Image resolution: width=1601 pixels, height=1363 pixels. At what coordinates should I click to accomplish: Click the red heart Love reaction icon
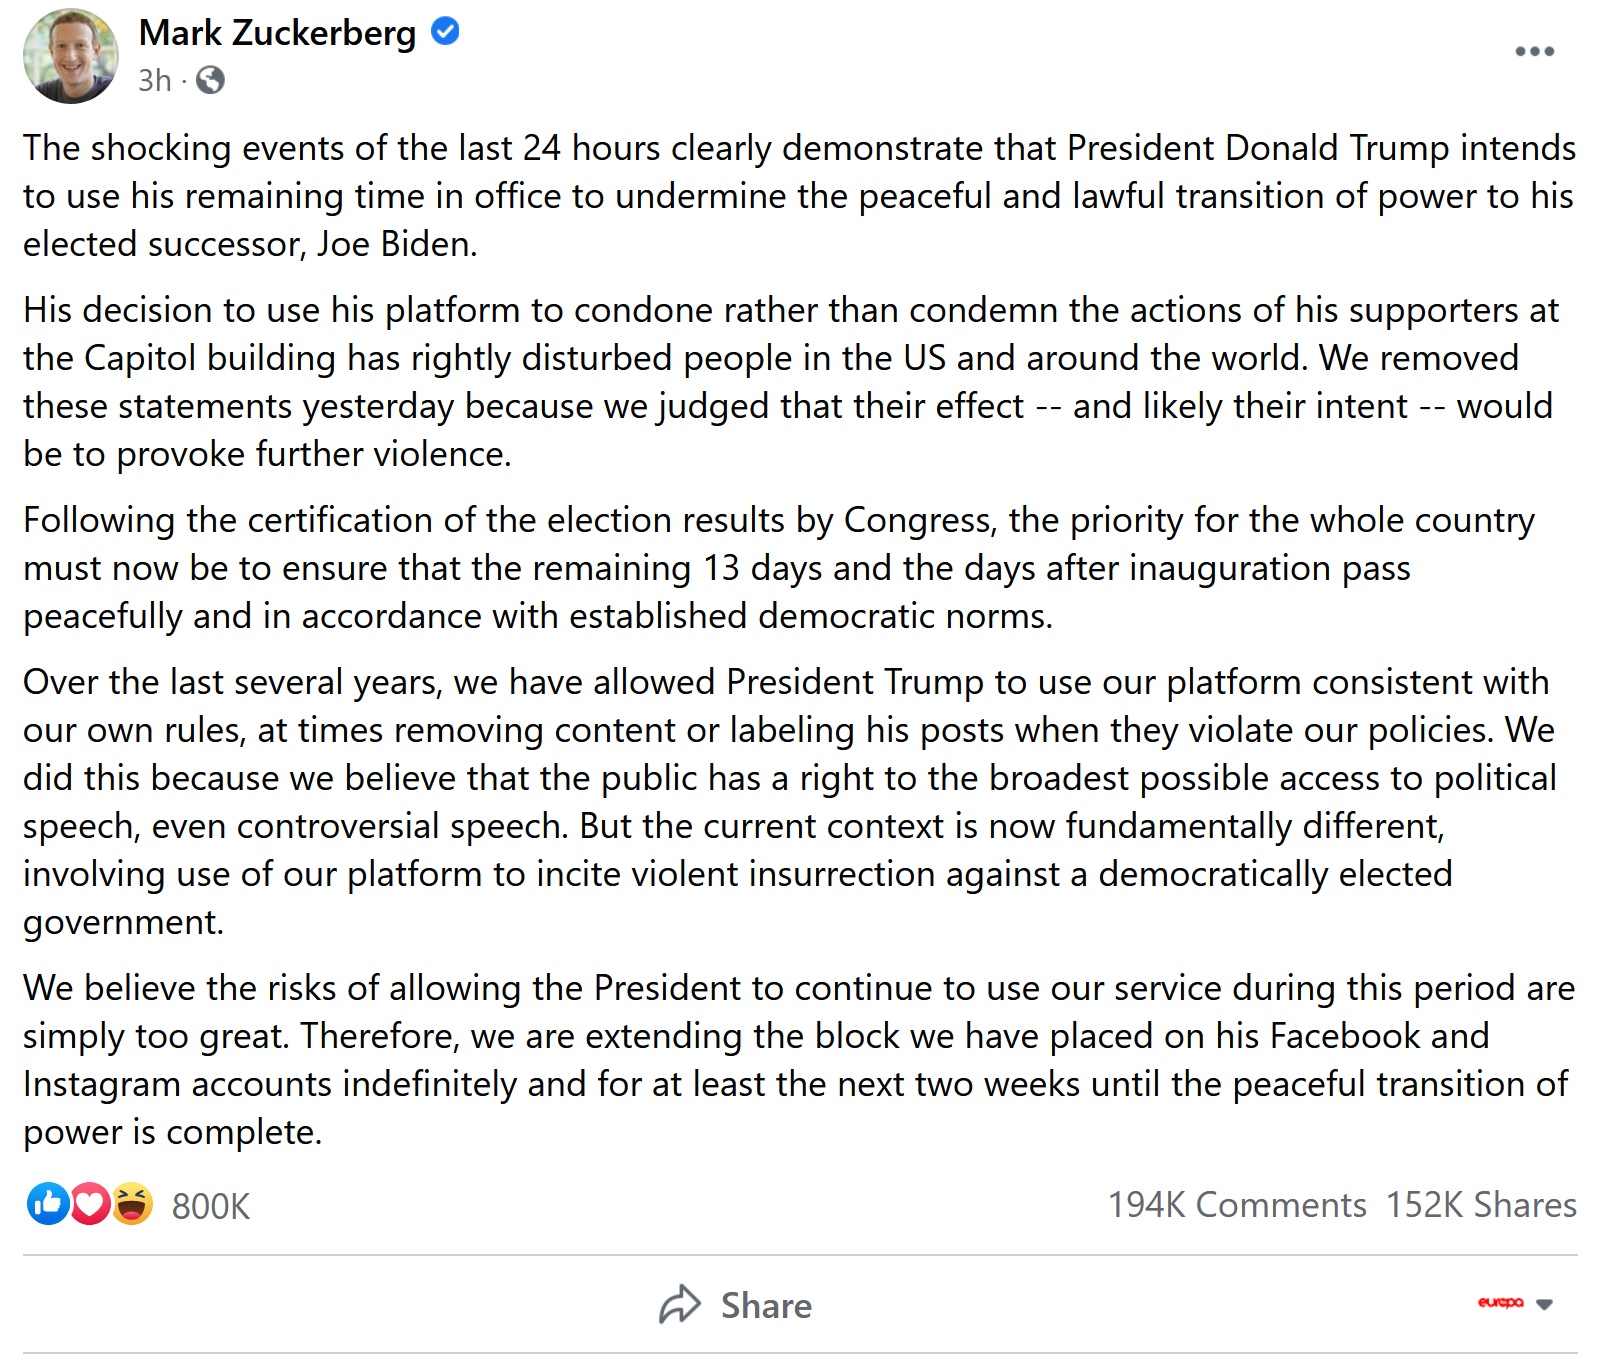(x=90, y=1204)
